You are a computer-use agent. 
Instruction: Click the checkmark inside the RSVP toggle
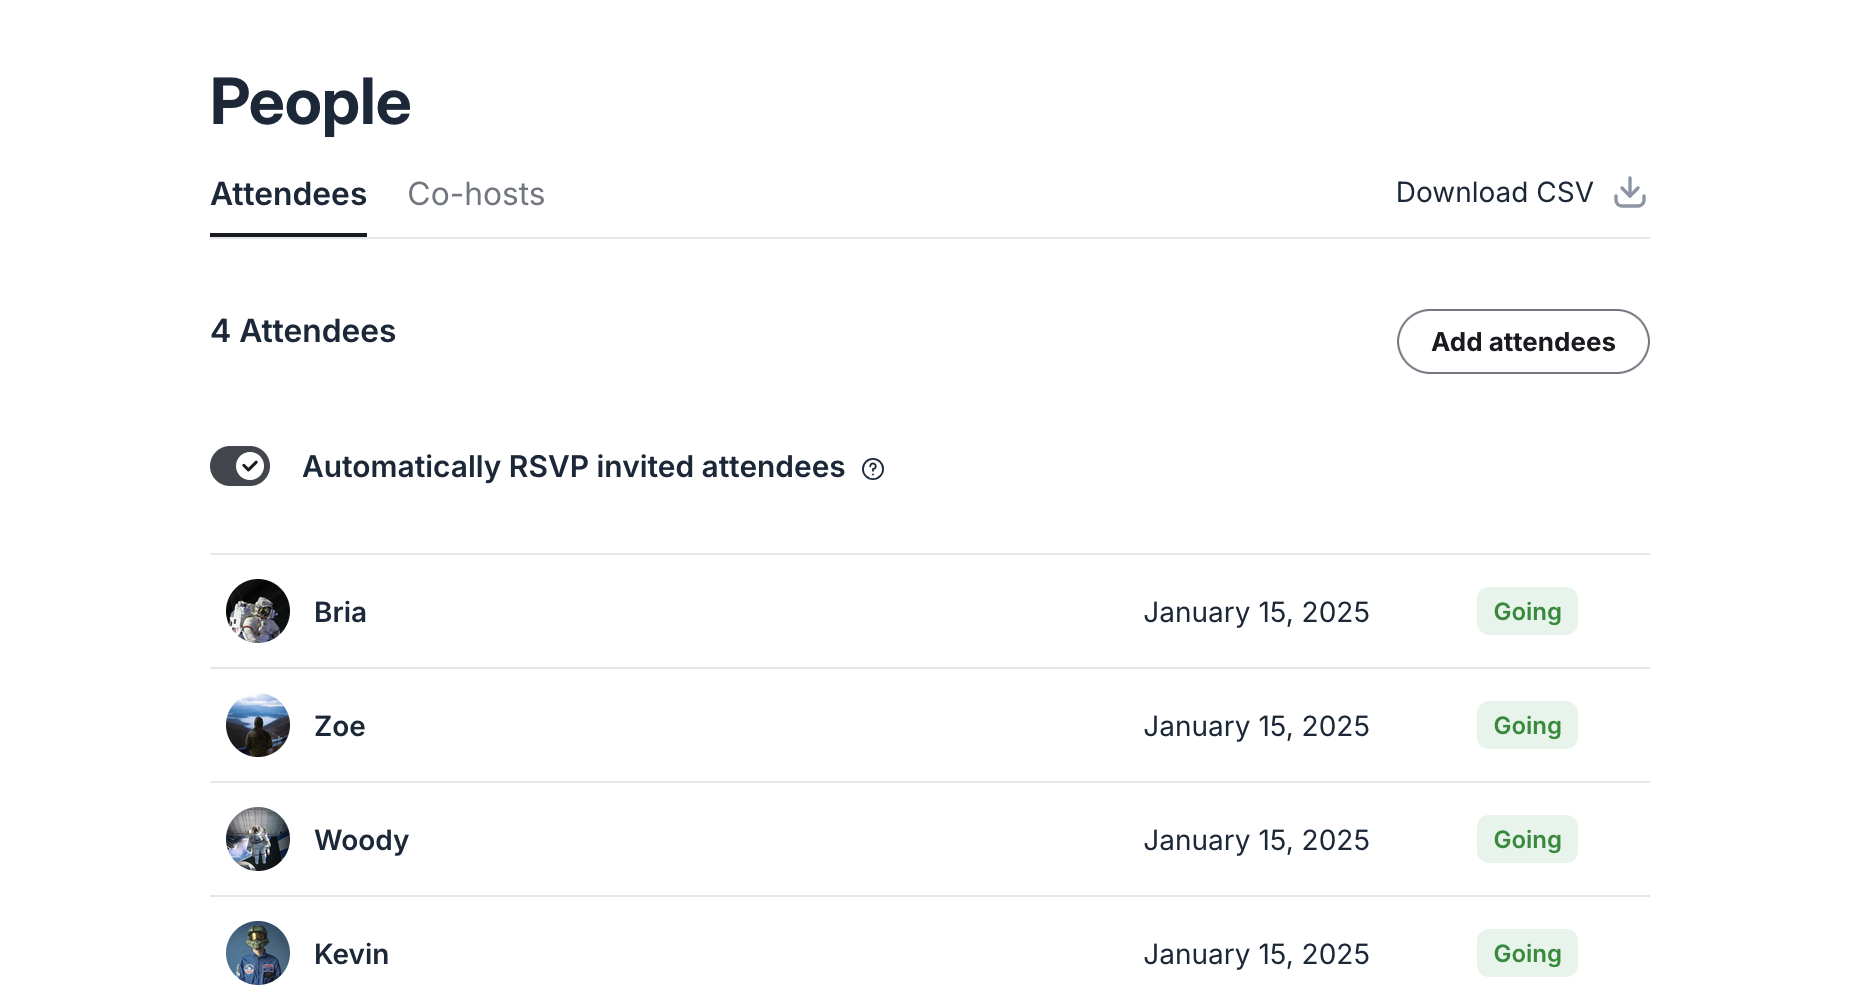click(252, 465)
